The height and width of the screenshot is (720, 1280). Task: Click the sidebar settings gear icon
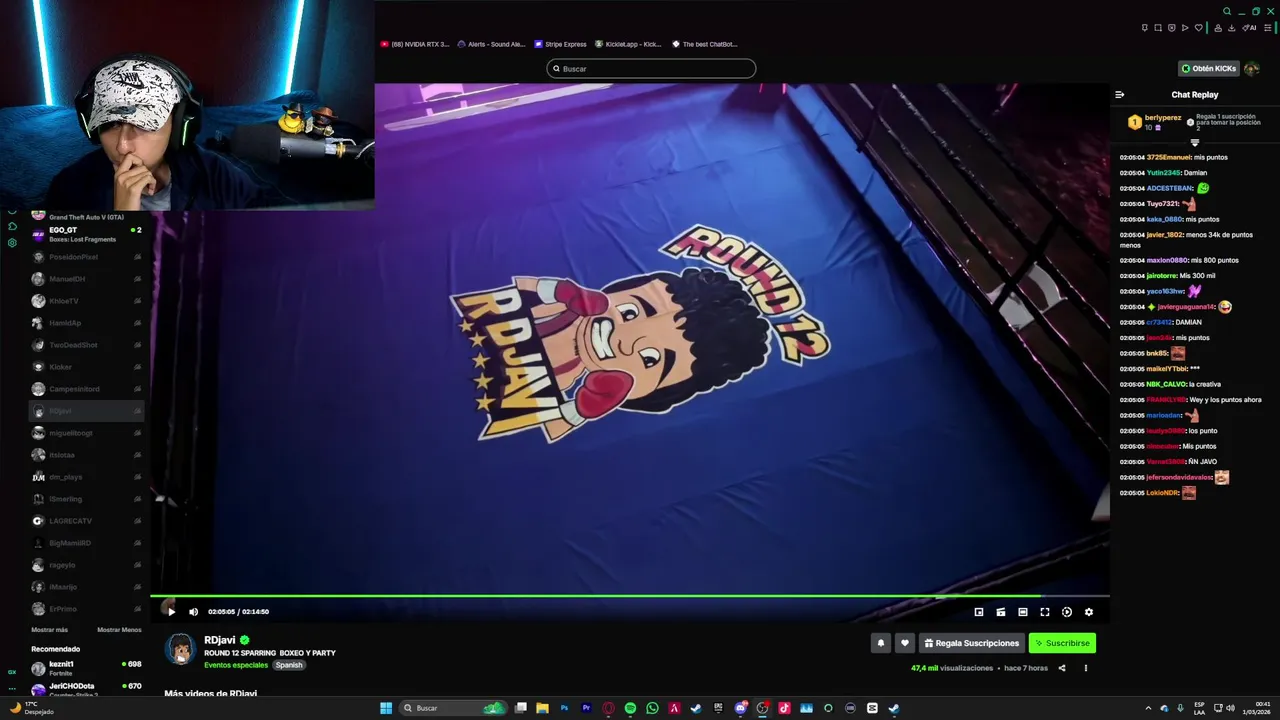[x=12, y=243]
